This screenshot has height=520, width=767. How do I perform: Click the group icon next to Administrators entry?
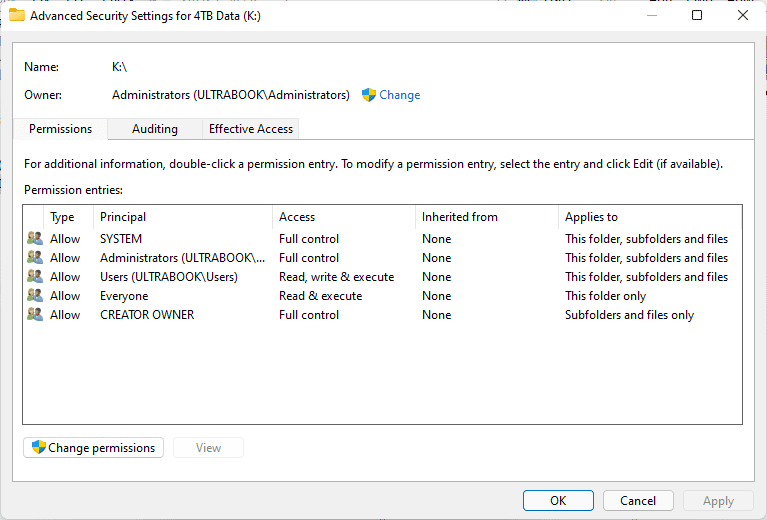[x=35, y=258]
